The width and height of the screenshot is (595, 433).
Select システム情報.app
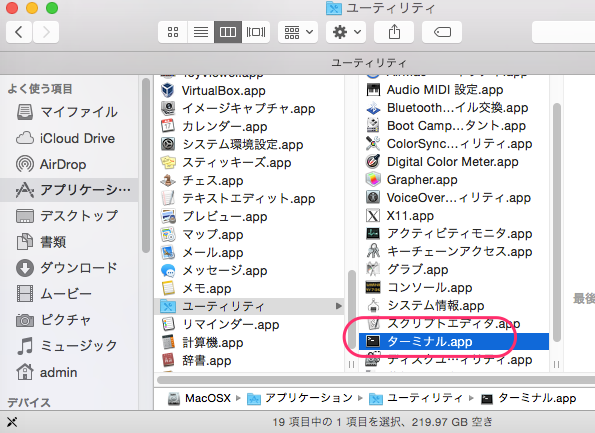[x=454, y=306]
